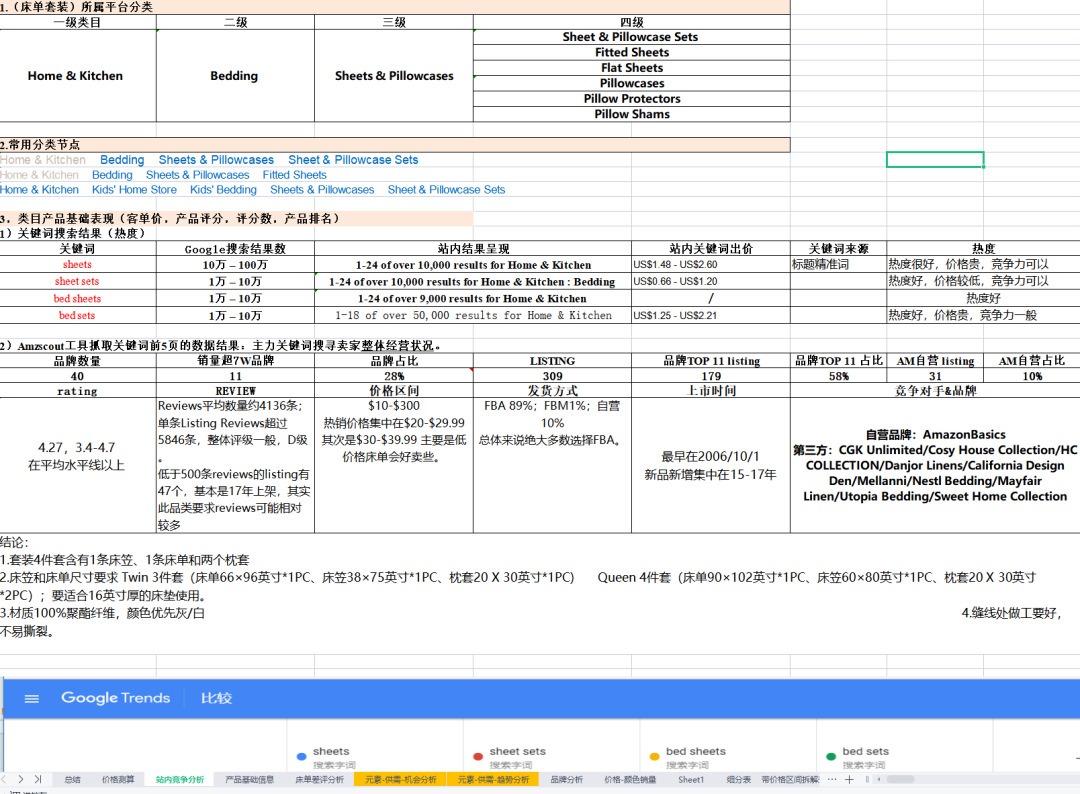Select the 品牌TOP 11 listing value 179

pyautogui.click(x=711, y=376)
